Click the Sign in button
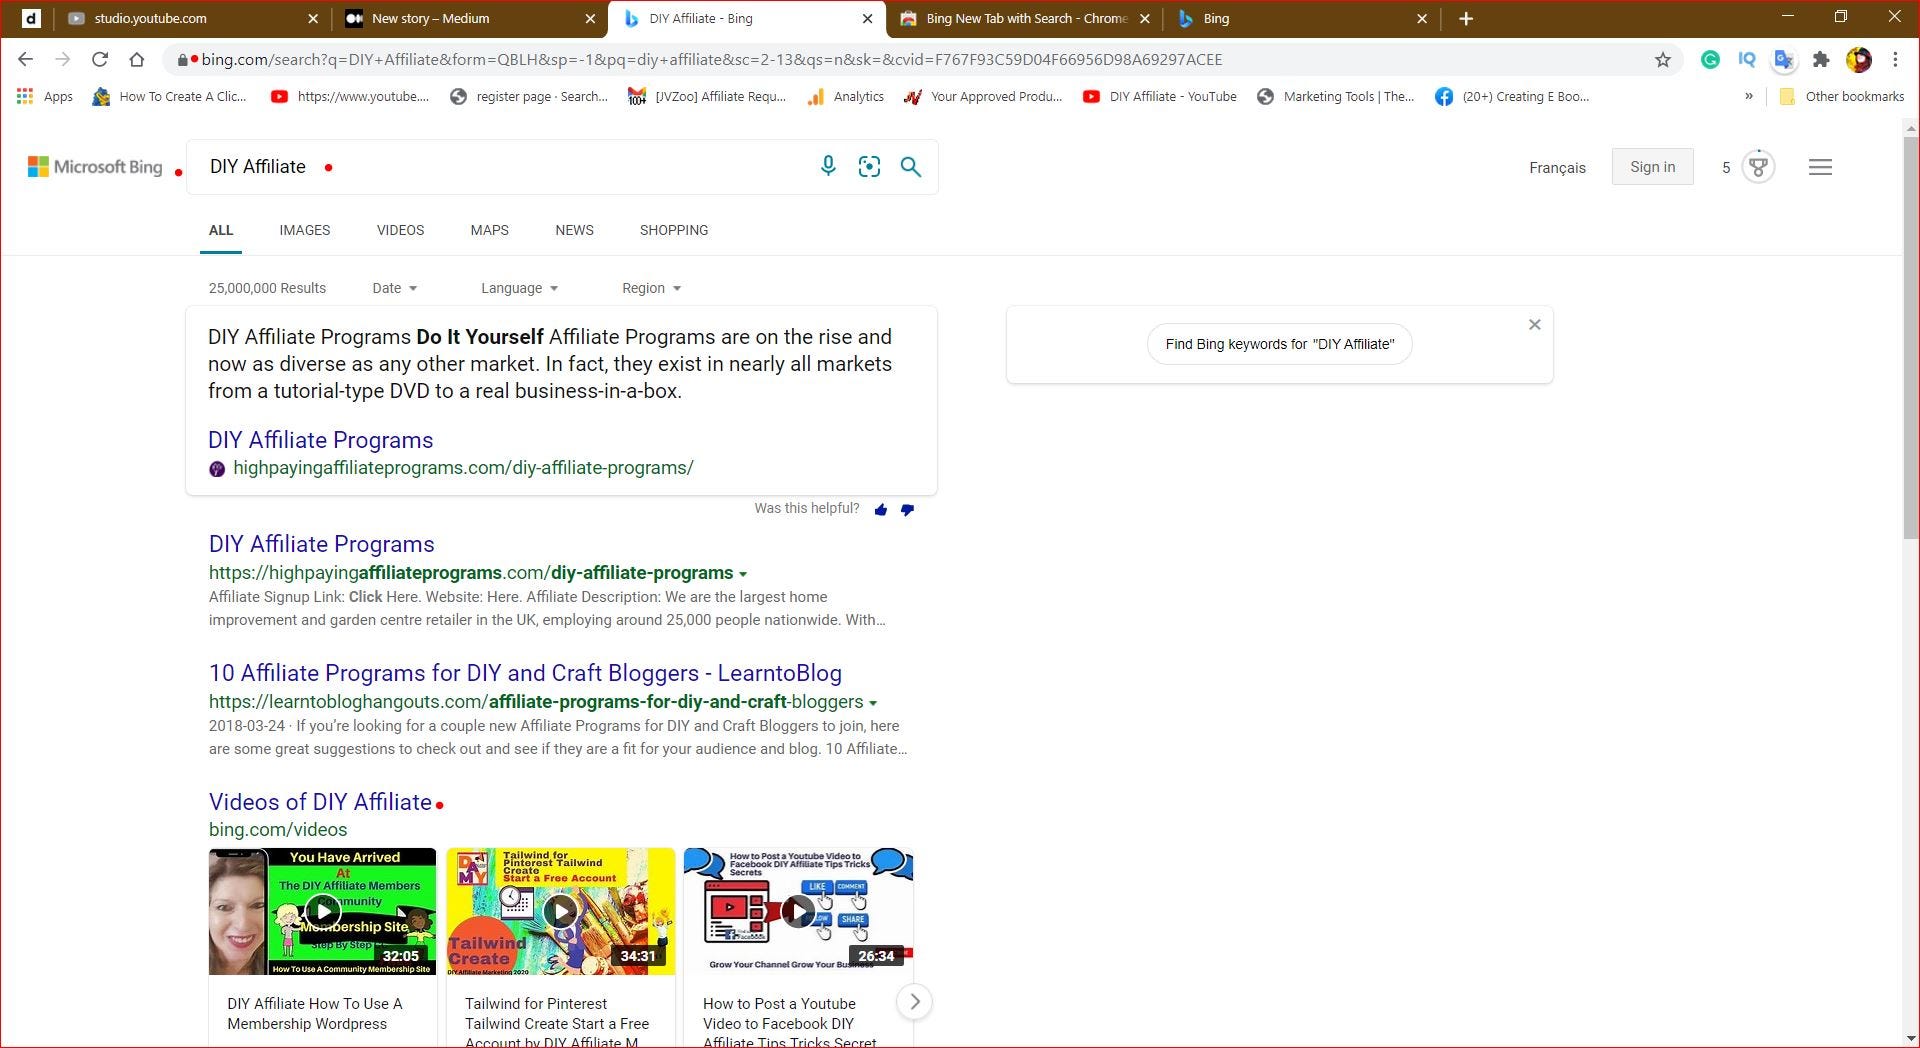 [x=1652, y=167]
